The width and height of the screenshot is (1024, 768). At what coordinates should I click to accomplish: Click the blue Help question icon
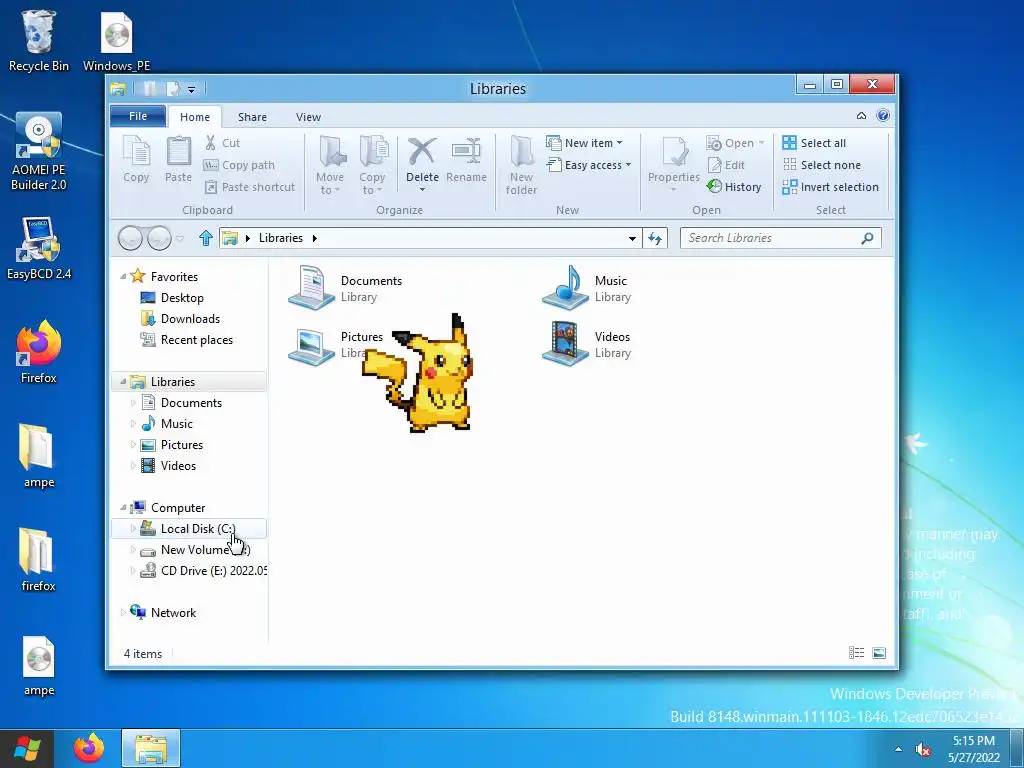pos(883,116)
